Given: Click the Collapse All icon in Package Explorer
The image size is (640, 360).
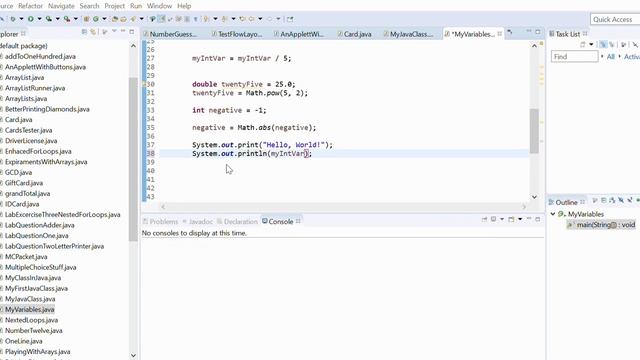Looking at the screenshot, I should click(84, 32).
